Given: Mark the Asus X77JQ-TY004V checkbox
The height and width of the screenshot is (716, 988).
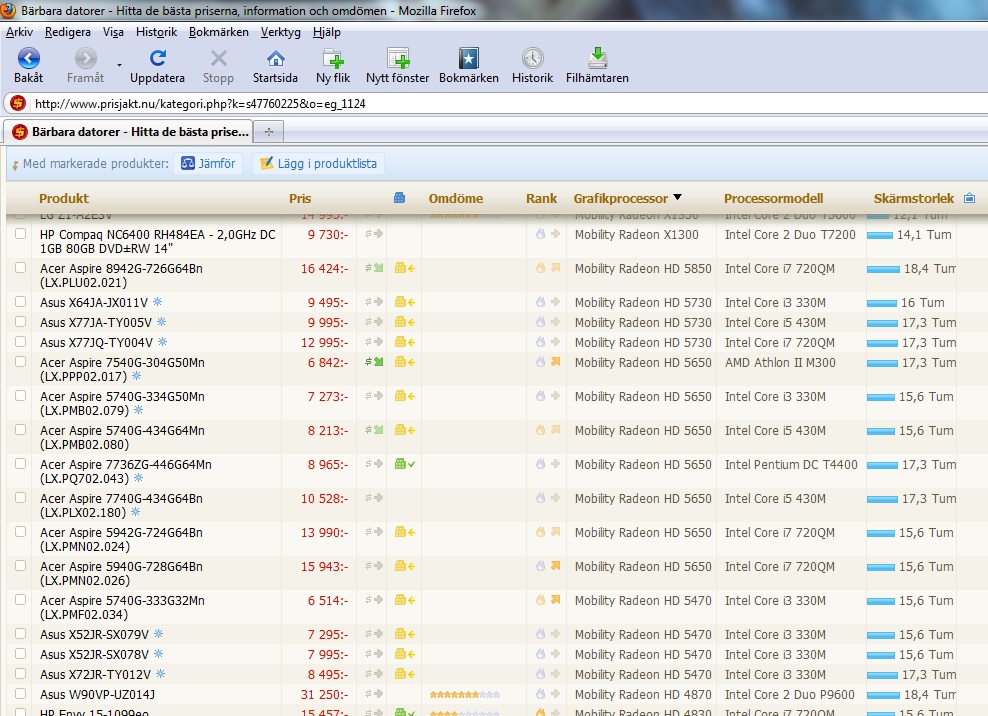Looking at the screenshot, I should pos(21,342).
